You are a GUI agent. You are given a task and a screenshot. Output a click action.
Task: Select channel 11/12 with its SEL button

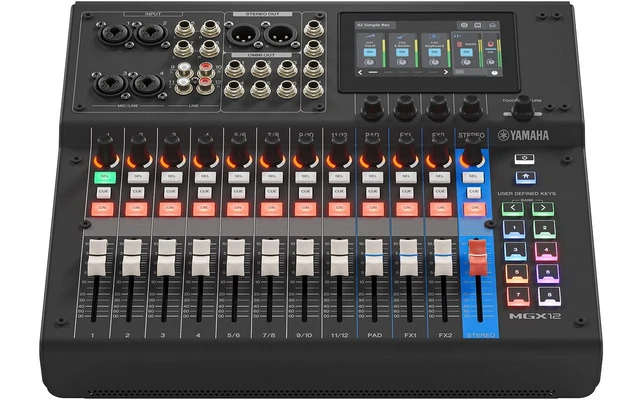(339, 177)
